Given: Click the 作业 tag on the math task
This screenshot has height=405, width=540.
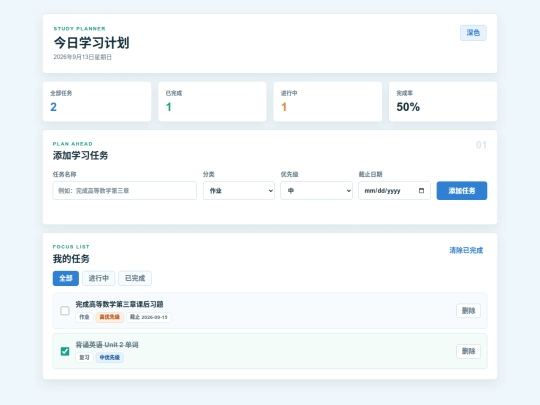Looking at the screenshot, I should tap(84, 317).
